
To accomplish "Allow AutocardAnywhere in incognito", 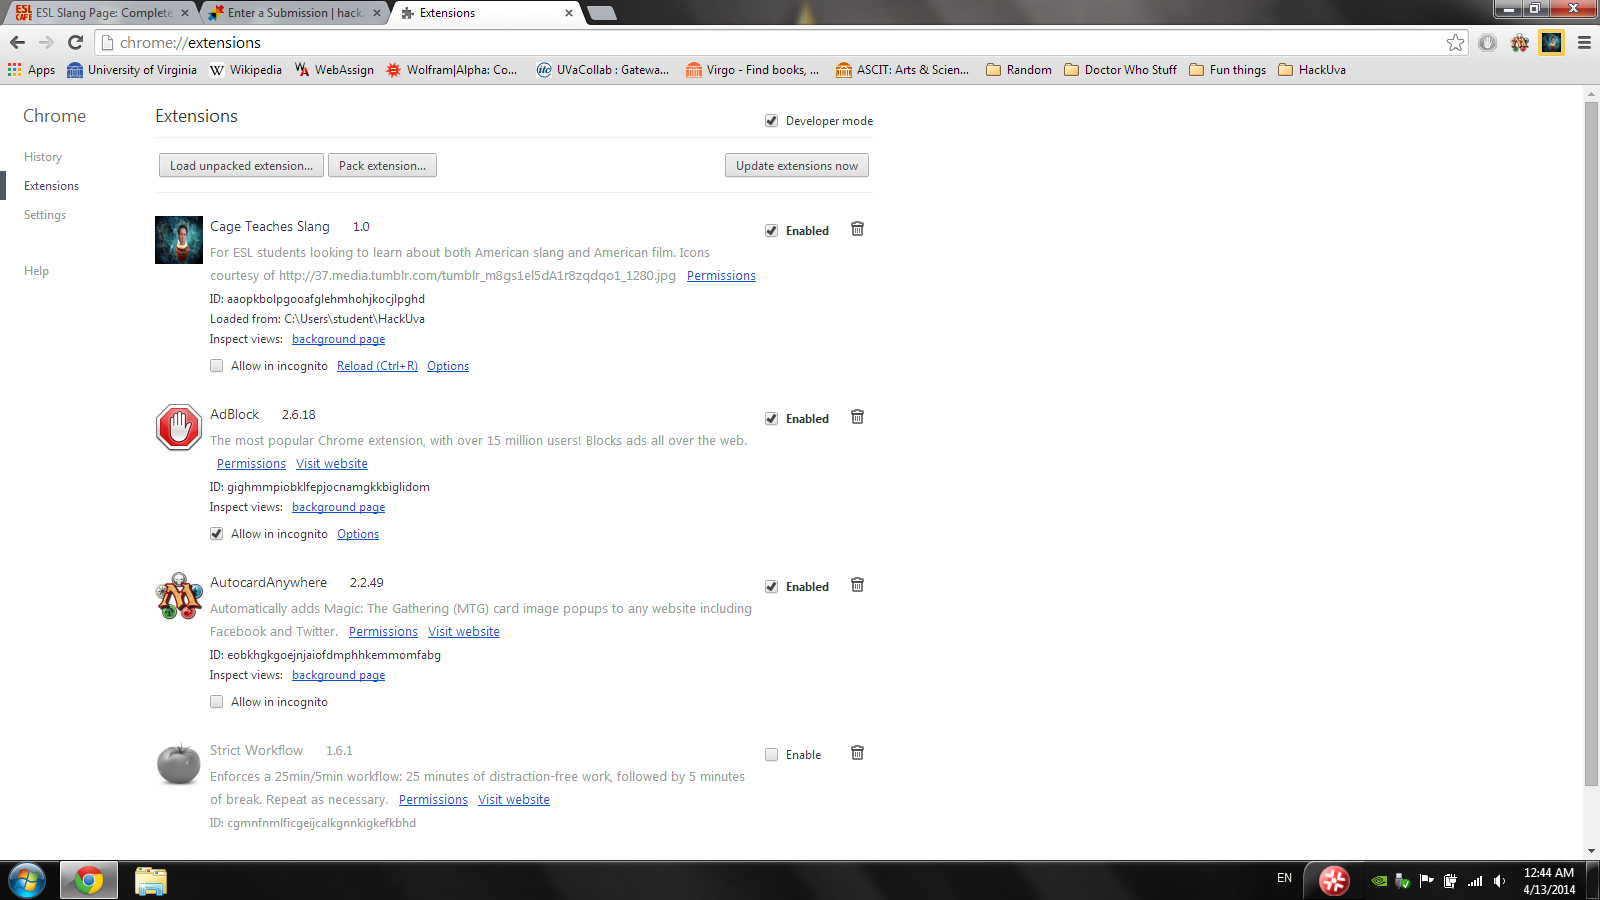I will pyautogui.click(x=217, y=702).
